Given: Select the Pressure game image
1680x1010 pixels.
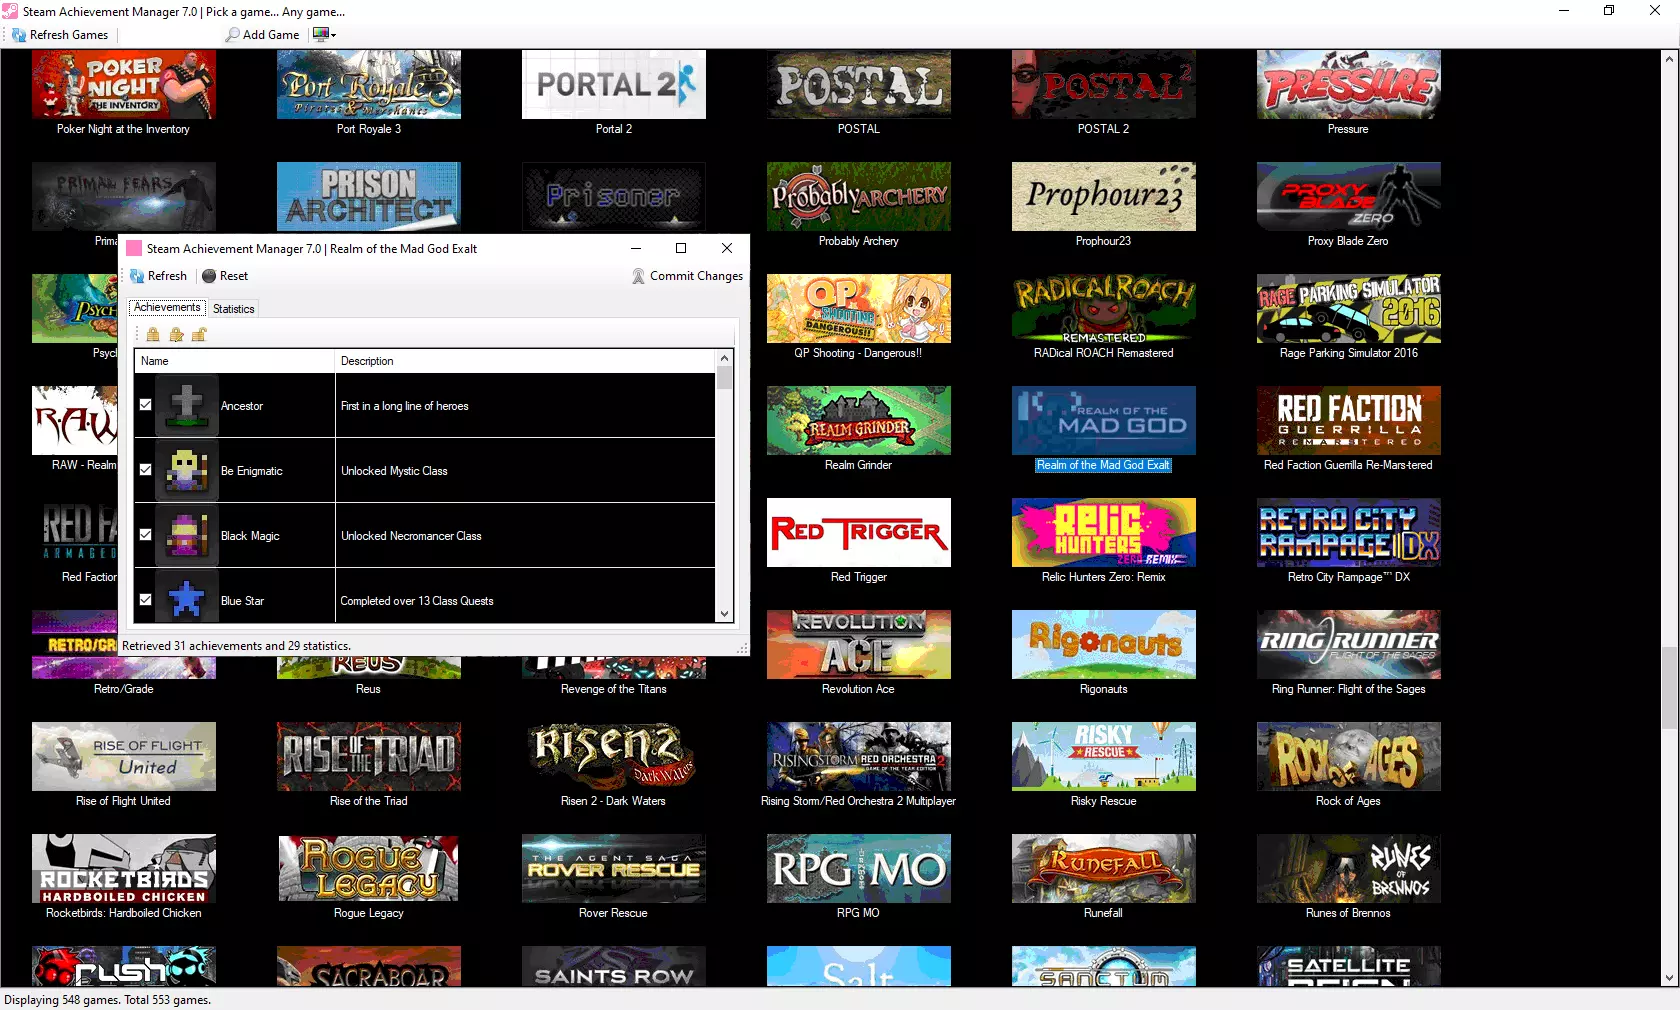Looking at the screenshot, I should (1349, 85).
